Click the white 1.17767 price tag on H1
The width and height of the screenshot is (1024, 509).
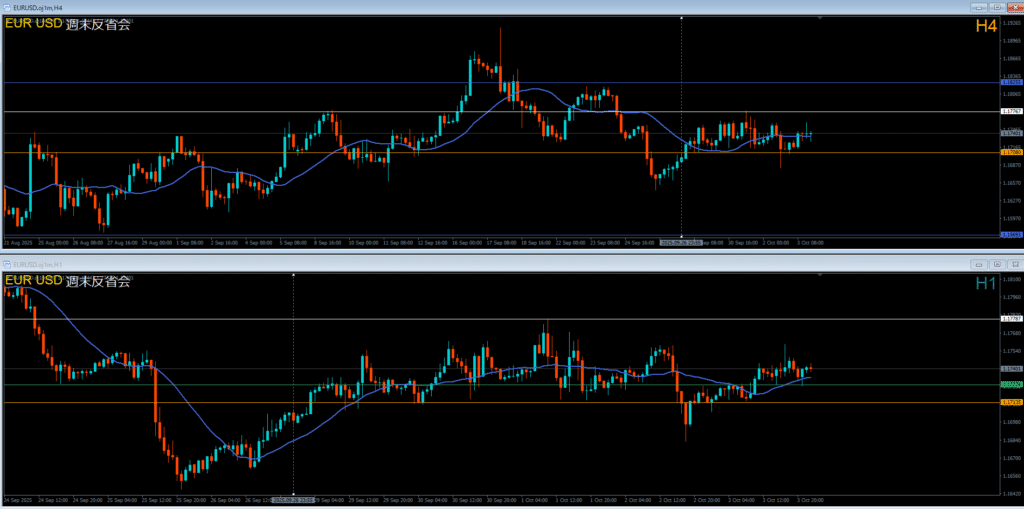tap(1010, 319)
